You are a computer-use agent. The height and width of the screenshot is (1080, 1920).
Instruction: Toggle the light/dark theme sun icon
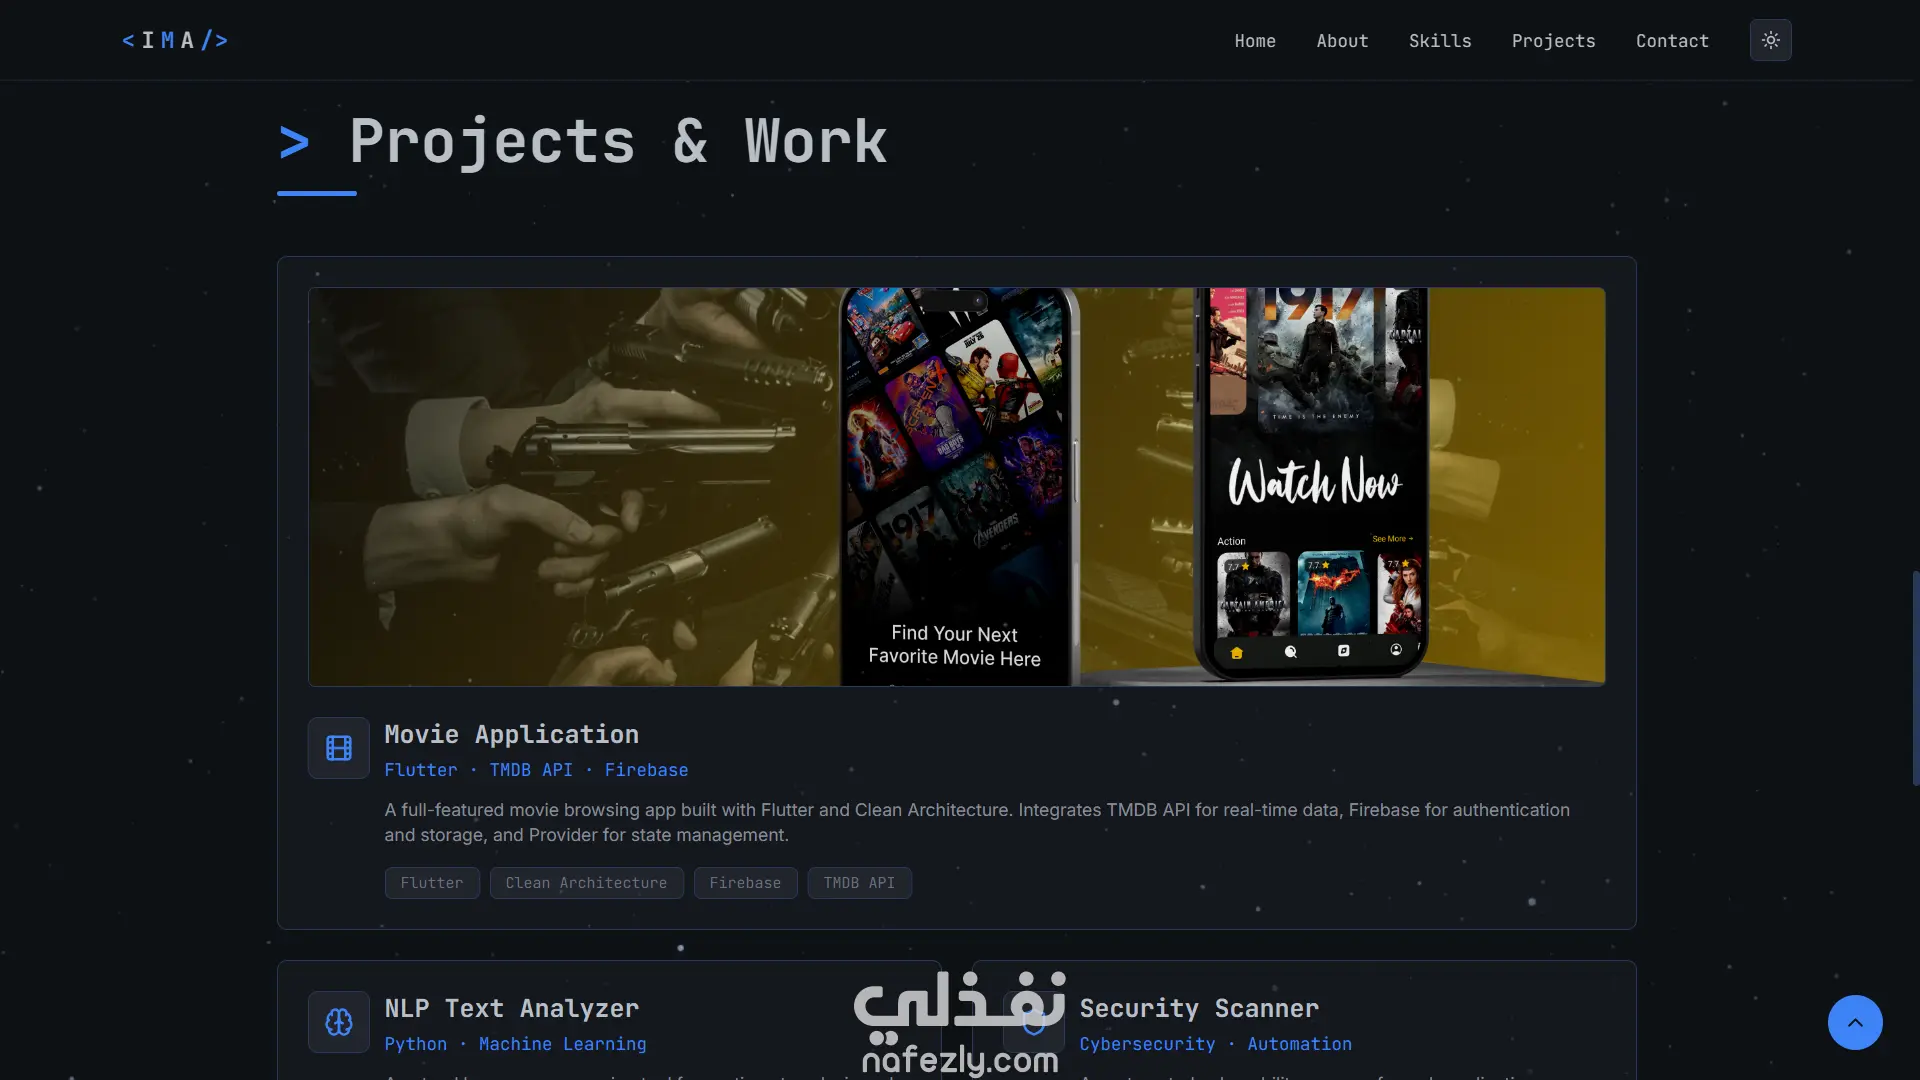[x=1770, y=40]
